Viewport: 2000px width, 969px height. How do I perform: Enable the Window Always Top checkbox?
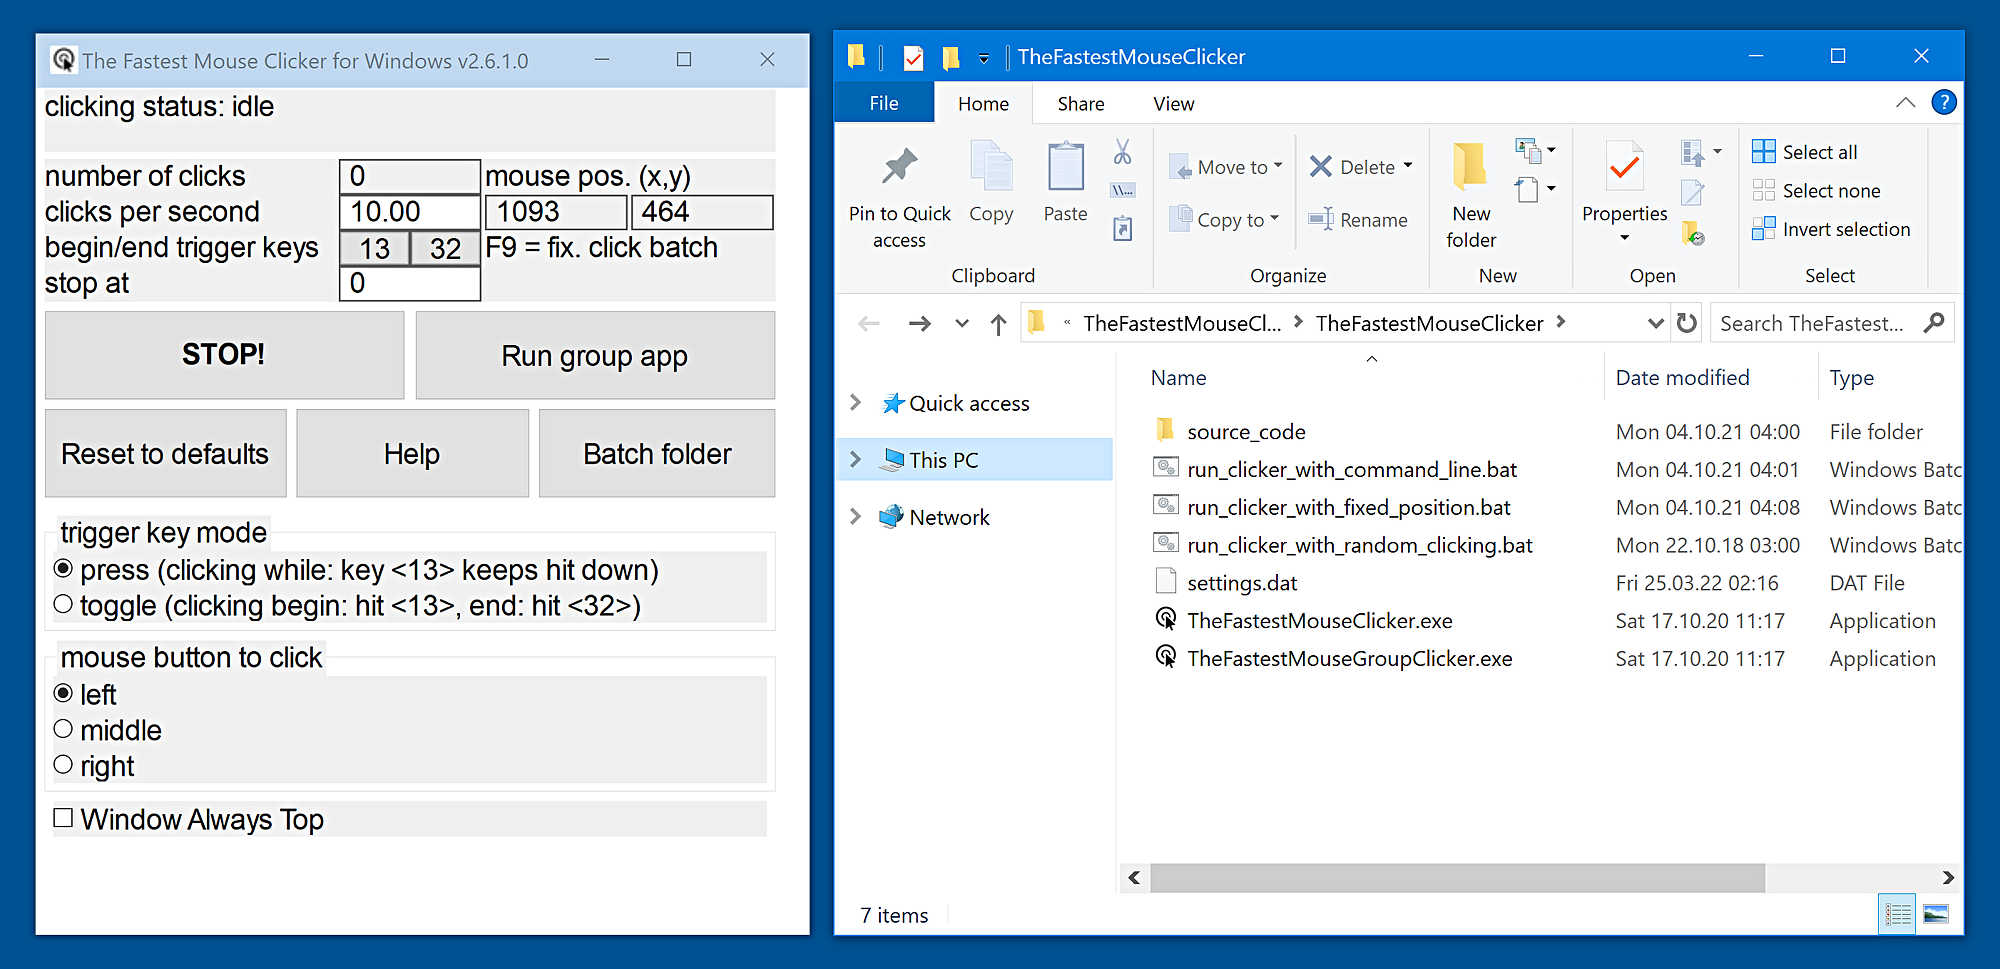[x=63, y=818]
